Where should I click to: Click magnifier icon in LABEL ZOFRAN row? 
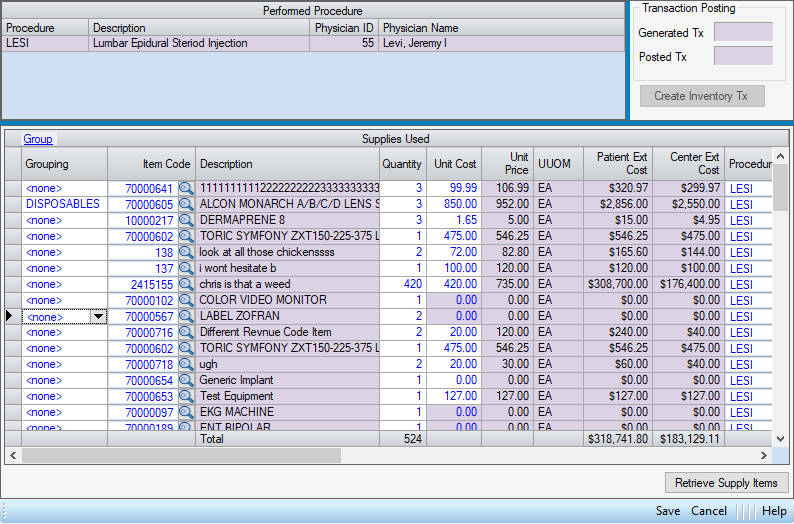(x=186, y=316)
